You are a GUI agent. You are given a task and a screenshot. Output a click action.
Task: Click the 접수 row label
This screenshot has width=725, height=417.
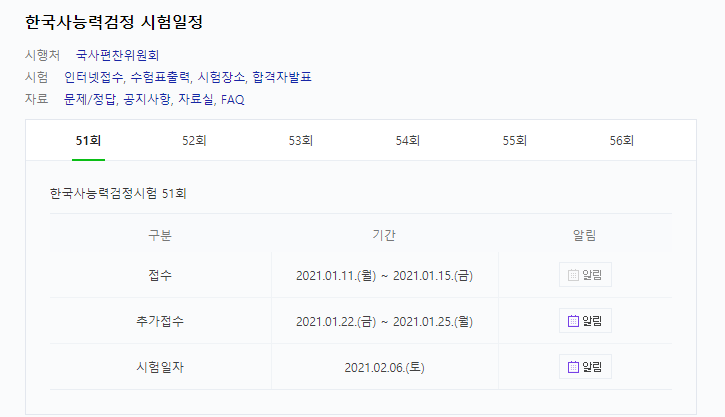point(160,275)
